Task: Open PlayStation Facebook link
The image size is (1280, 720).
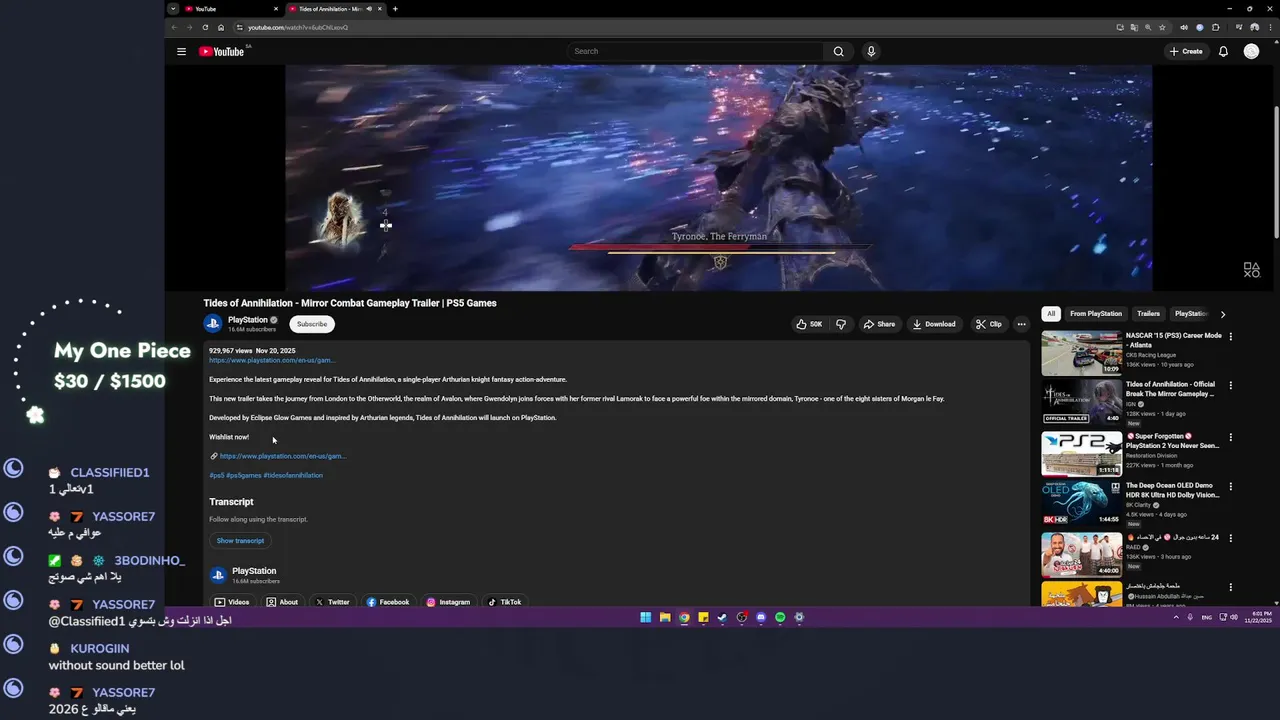Action: click(x=388, y=602)
